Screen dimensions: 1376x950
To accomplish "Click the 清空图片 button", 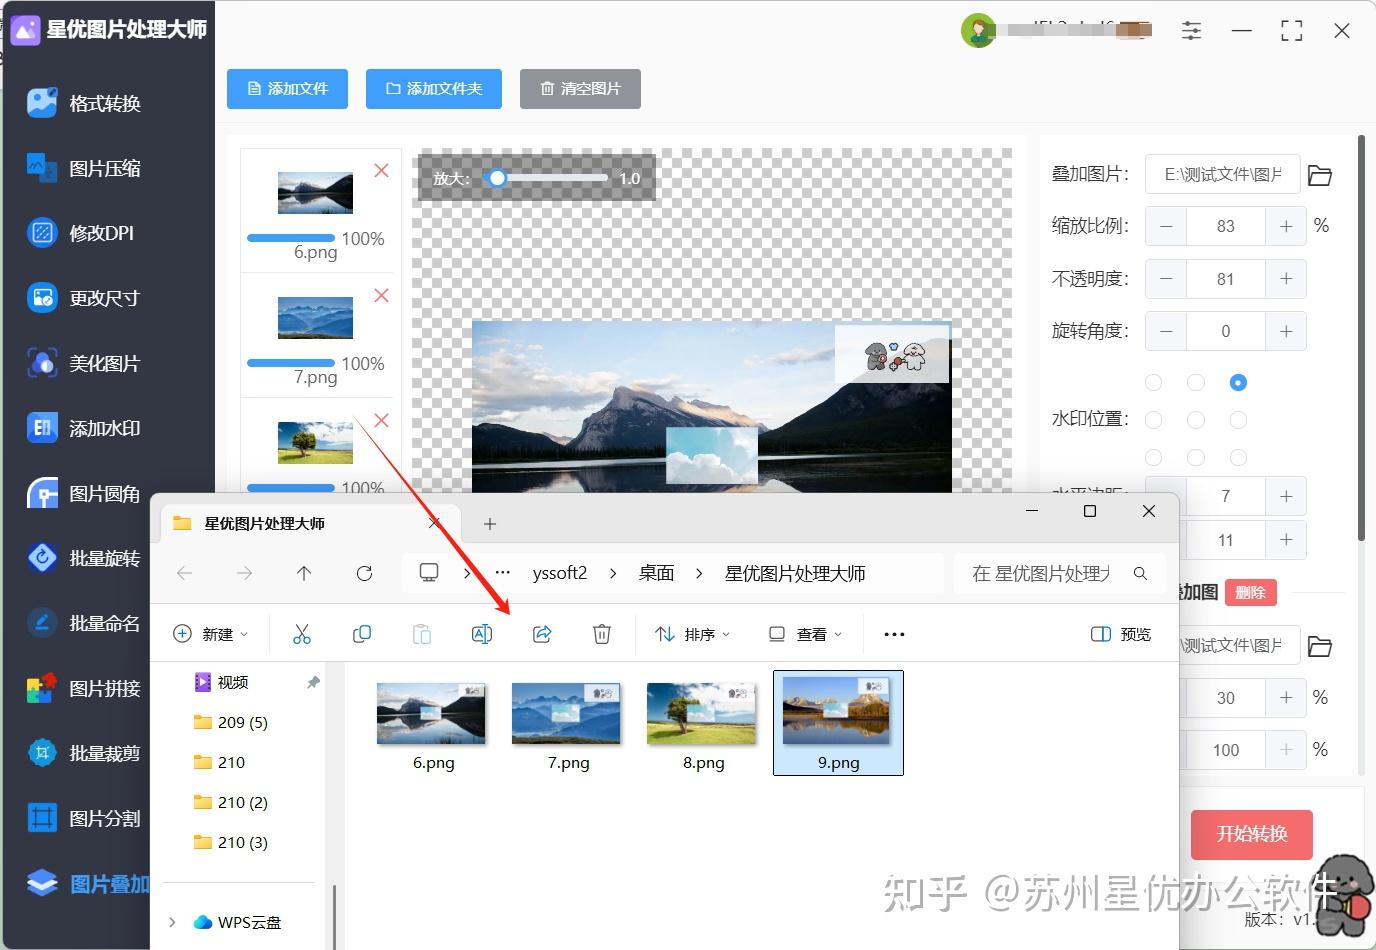I will pos(580,88).
